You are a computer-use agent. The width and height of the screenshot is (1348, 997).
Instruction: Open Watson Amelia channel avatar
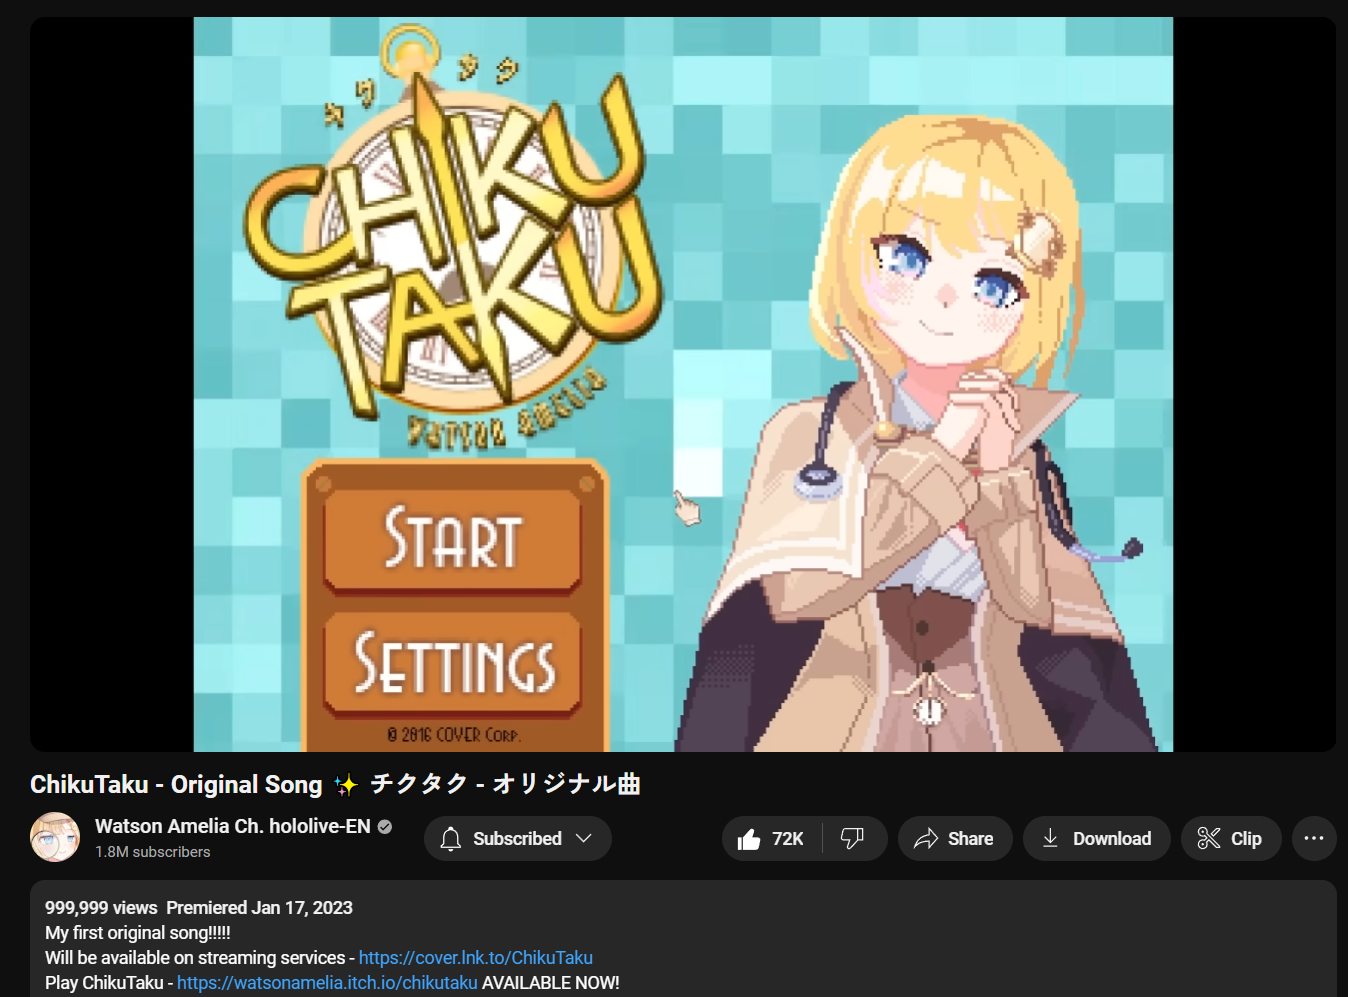pos(55,837)
